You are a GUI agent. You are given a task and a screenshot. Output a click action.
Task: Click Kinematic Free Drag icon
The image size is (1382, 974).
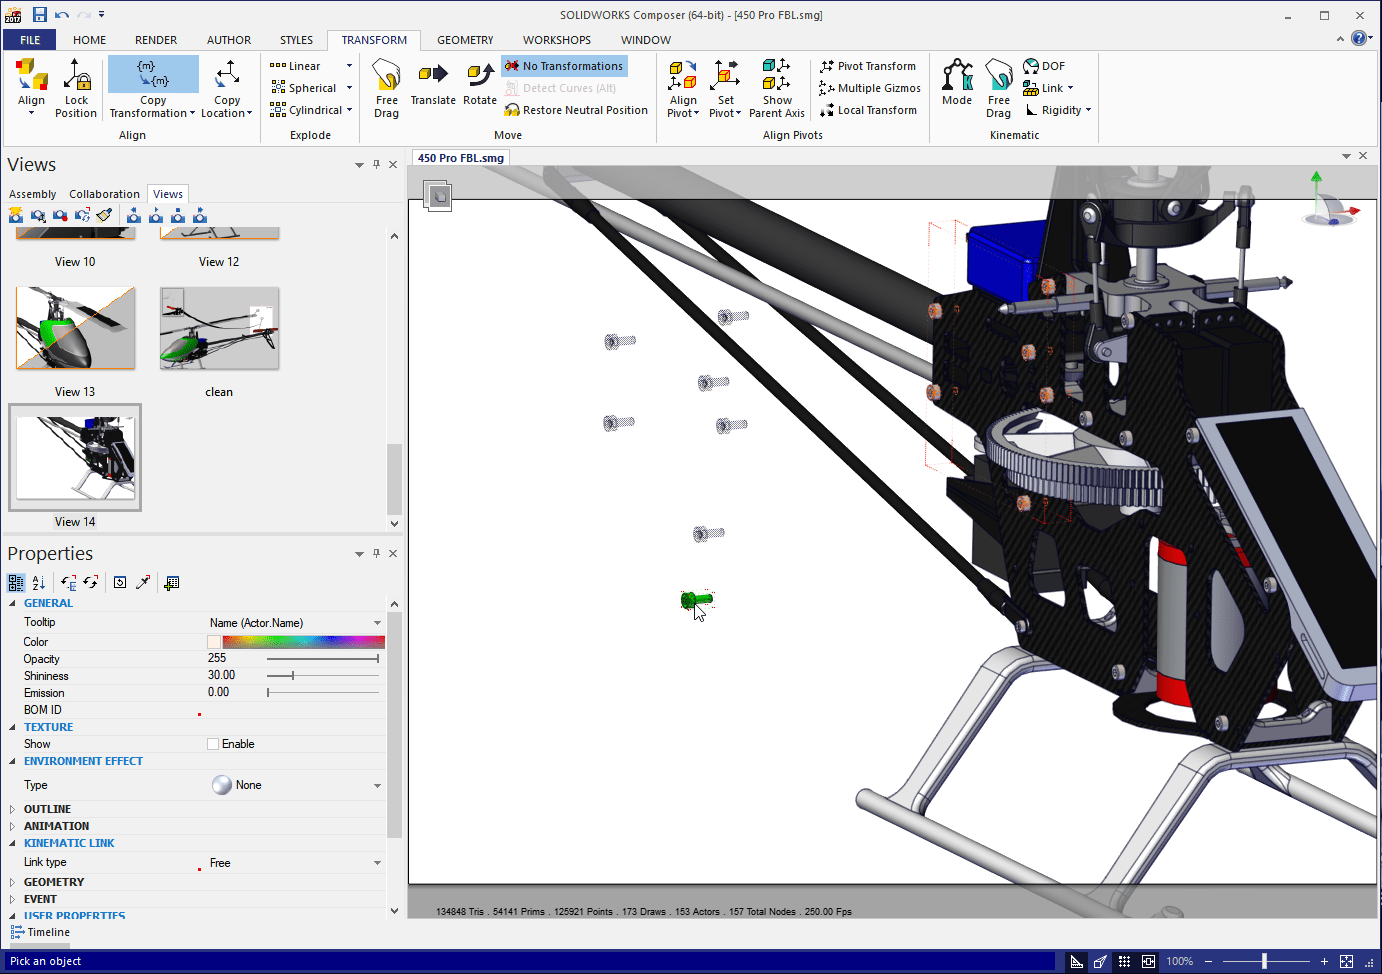click(x=998, y=75)
